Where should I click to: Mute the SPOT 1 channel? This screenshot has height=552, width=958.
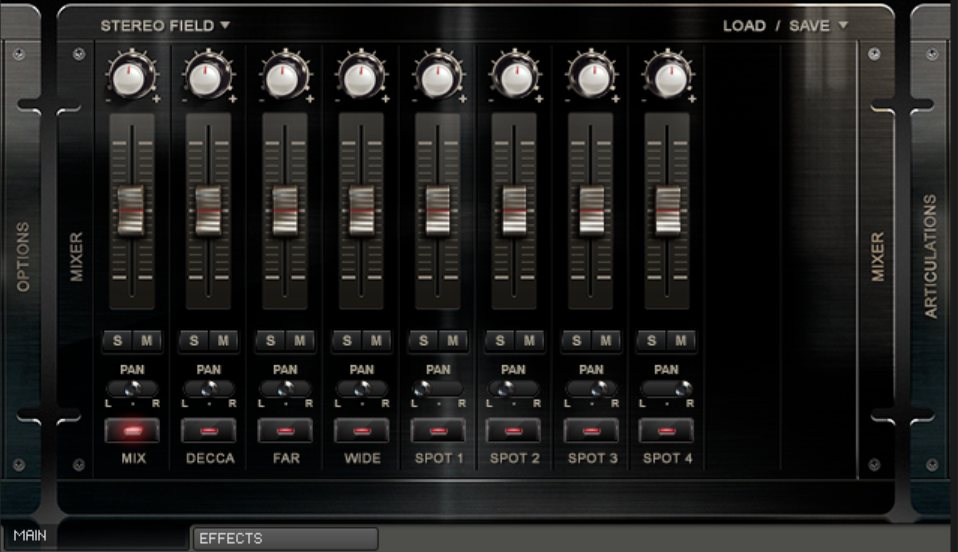453,341
